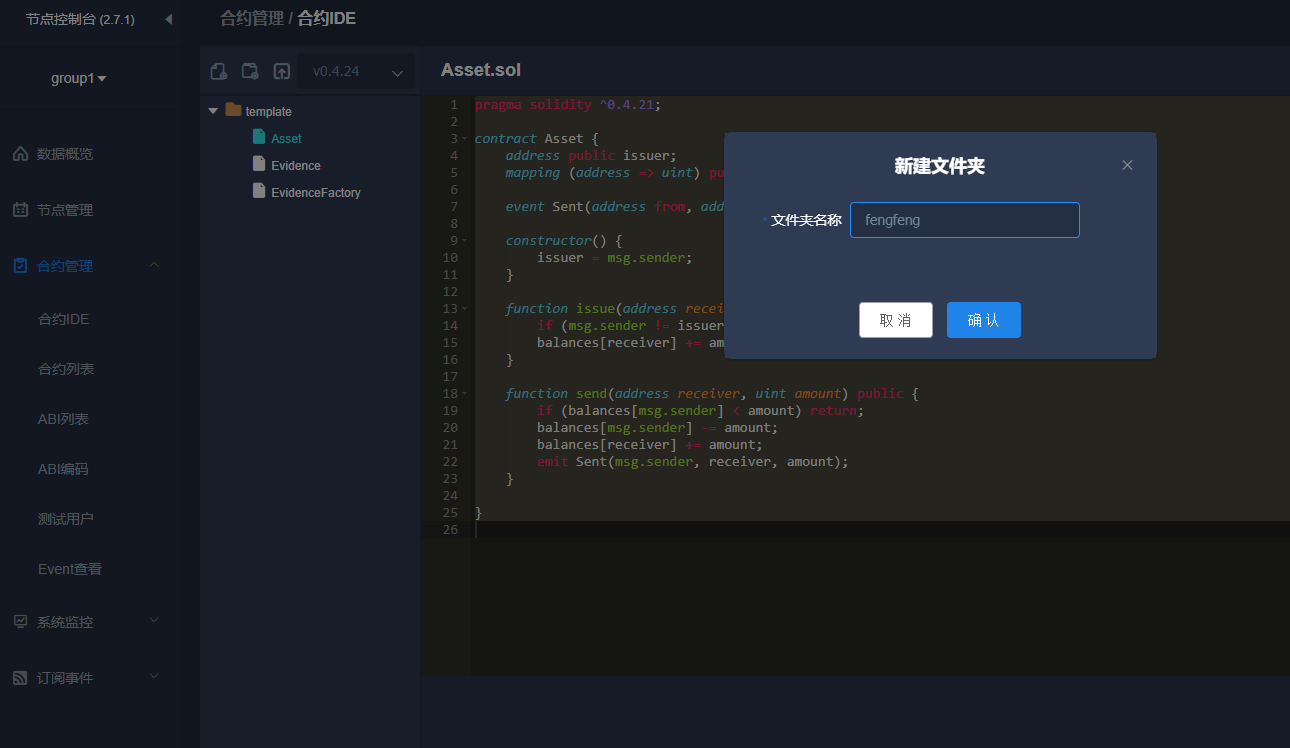
Task: Click the template folder icon
Action: click(x=233, y=110)
